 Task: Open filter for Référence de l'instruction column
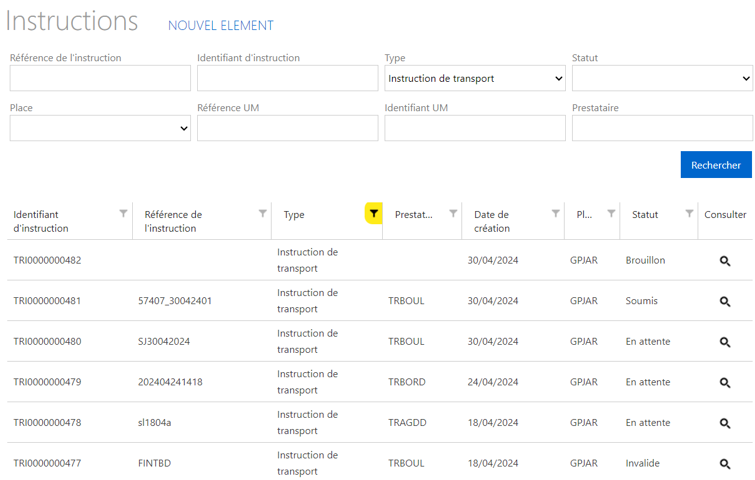pos(262,213)
